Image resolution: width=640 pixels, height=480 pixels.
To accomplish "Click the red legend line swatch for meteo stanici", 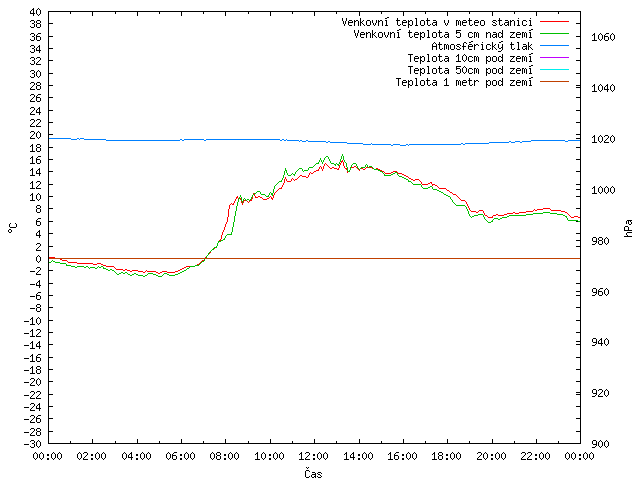I will 554,22.
